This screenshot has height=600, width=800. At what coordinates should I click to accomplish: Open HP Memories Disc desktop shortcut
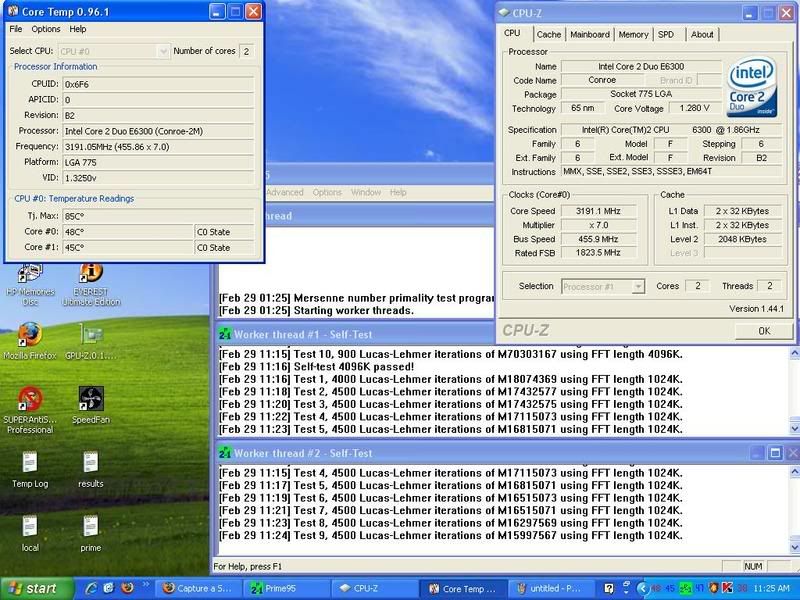[30, 285]
